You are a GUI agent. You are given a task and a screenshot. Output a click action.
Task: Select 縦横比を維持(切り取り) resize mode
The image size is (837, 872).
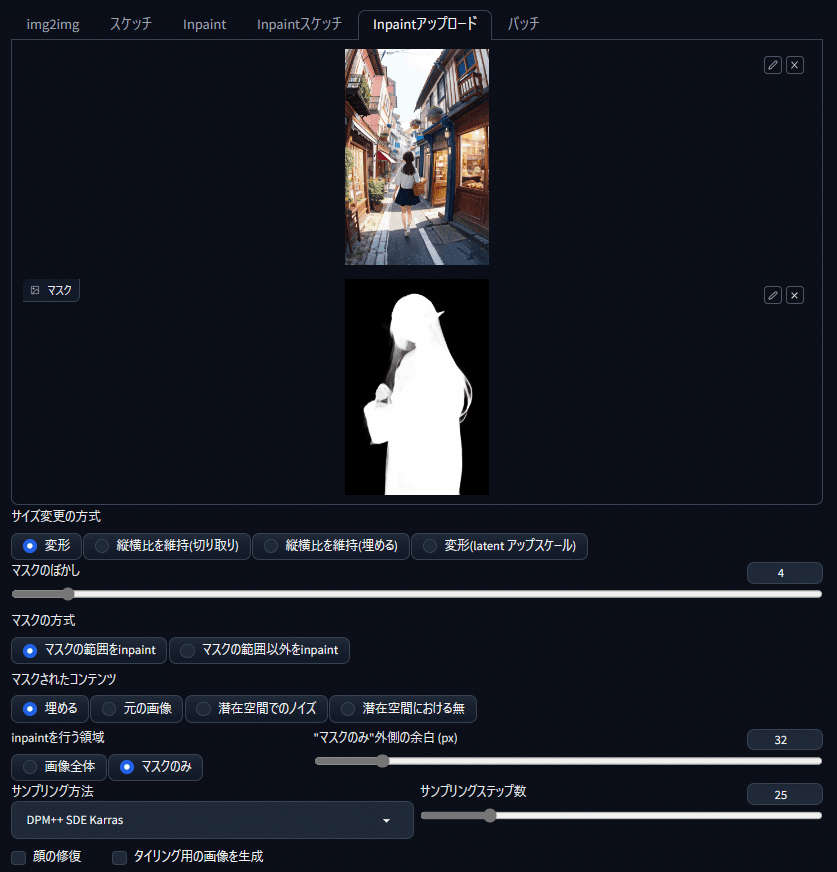[x=166, y=546]
